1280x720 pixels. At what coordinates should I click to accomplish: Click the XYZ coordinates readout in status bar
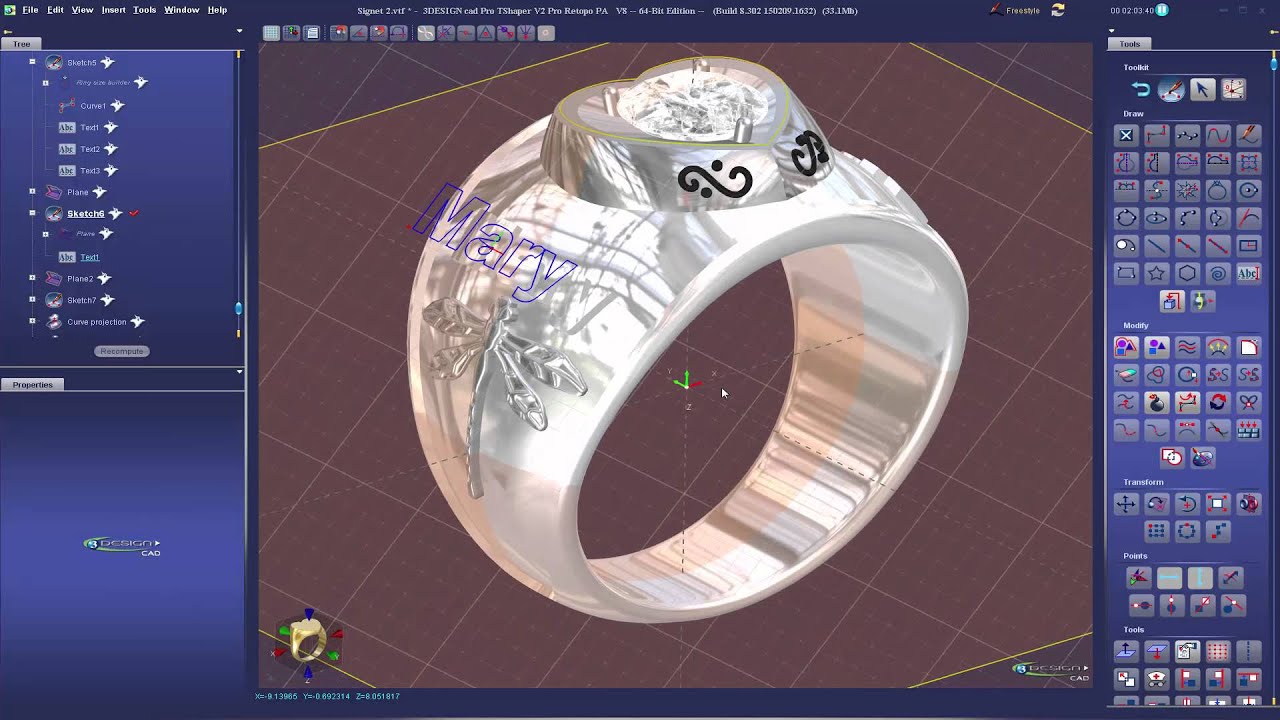click(327, 696)
